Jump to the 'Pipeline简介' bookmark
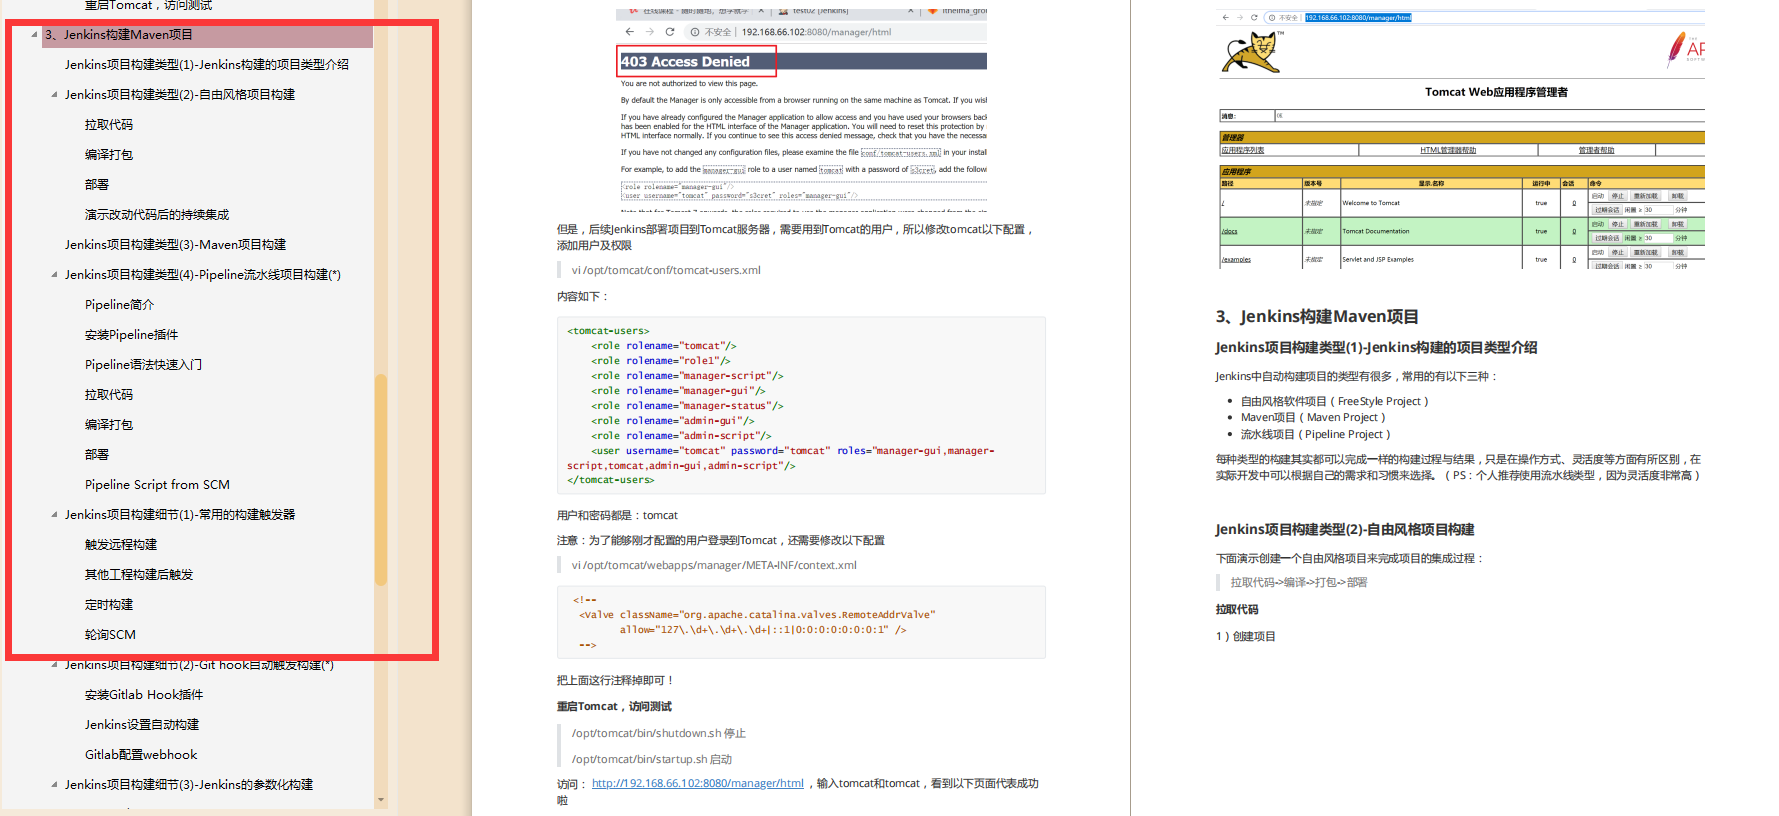The image size is (1779, 816). (x=120, y=304)
